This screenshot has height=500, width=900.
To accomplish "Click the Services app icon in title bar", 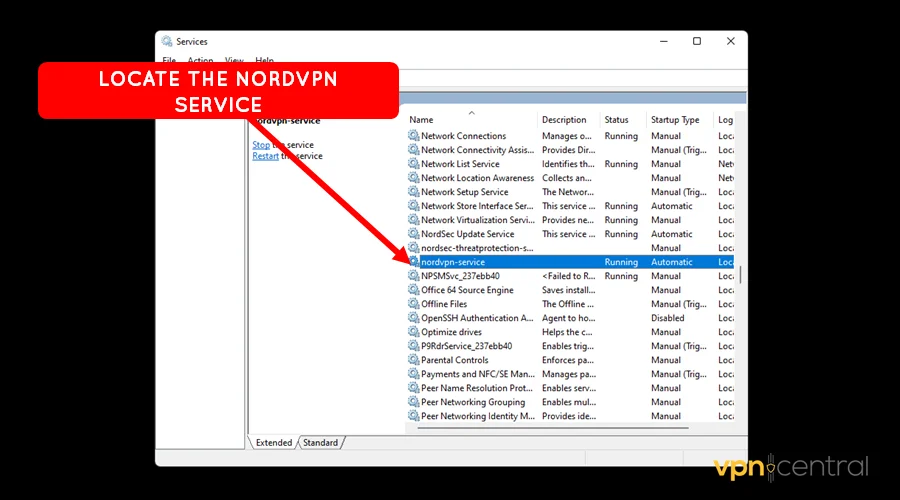I will point(167,41).
